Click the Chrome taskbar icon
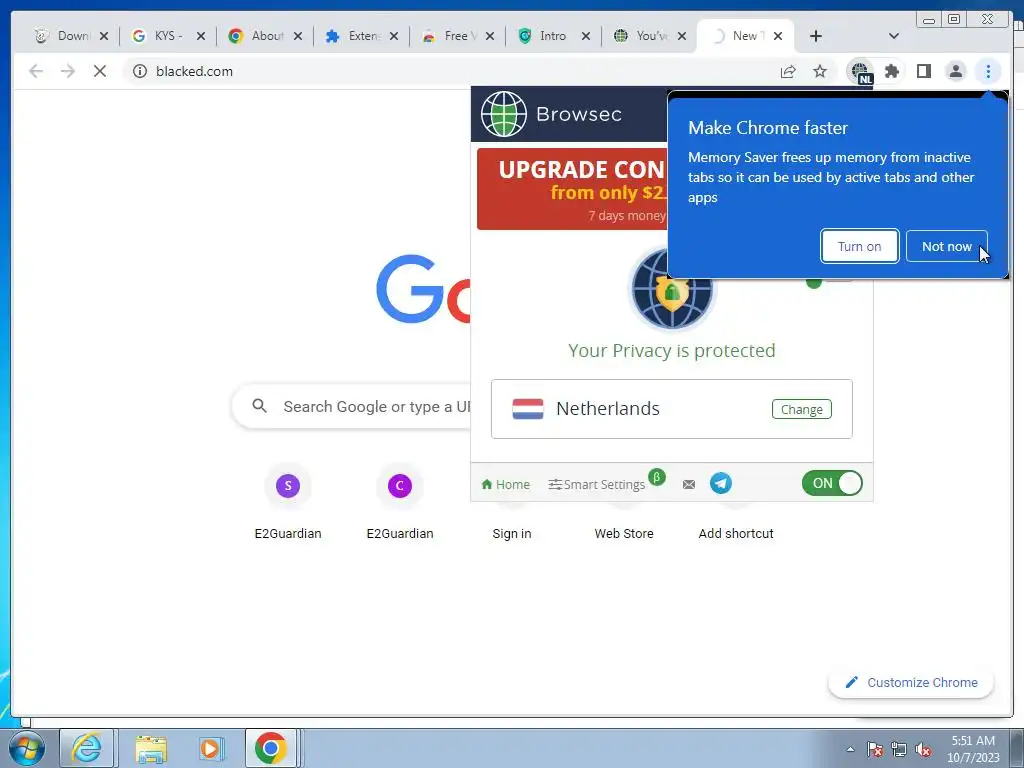1024x768 pixels. (271, 748)
